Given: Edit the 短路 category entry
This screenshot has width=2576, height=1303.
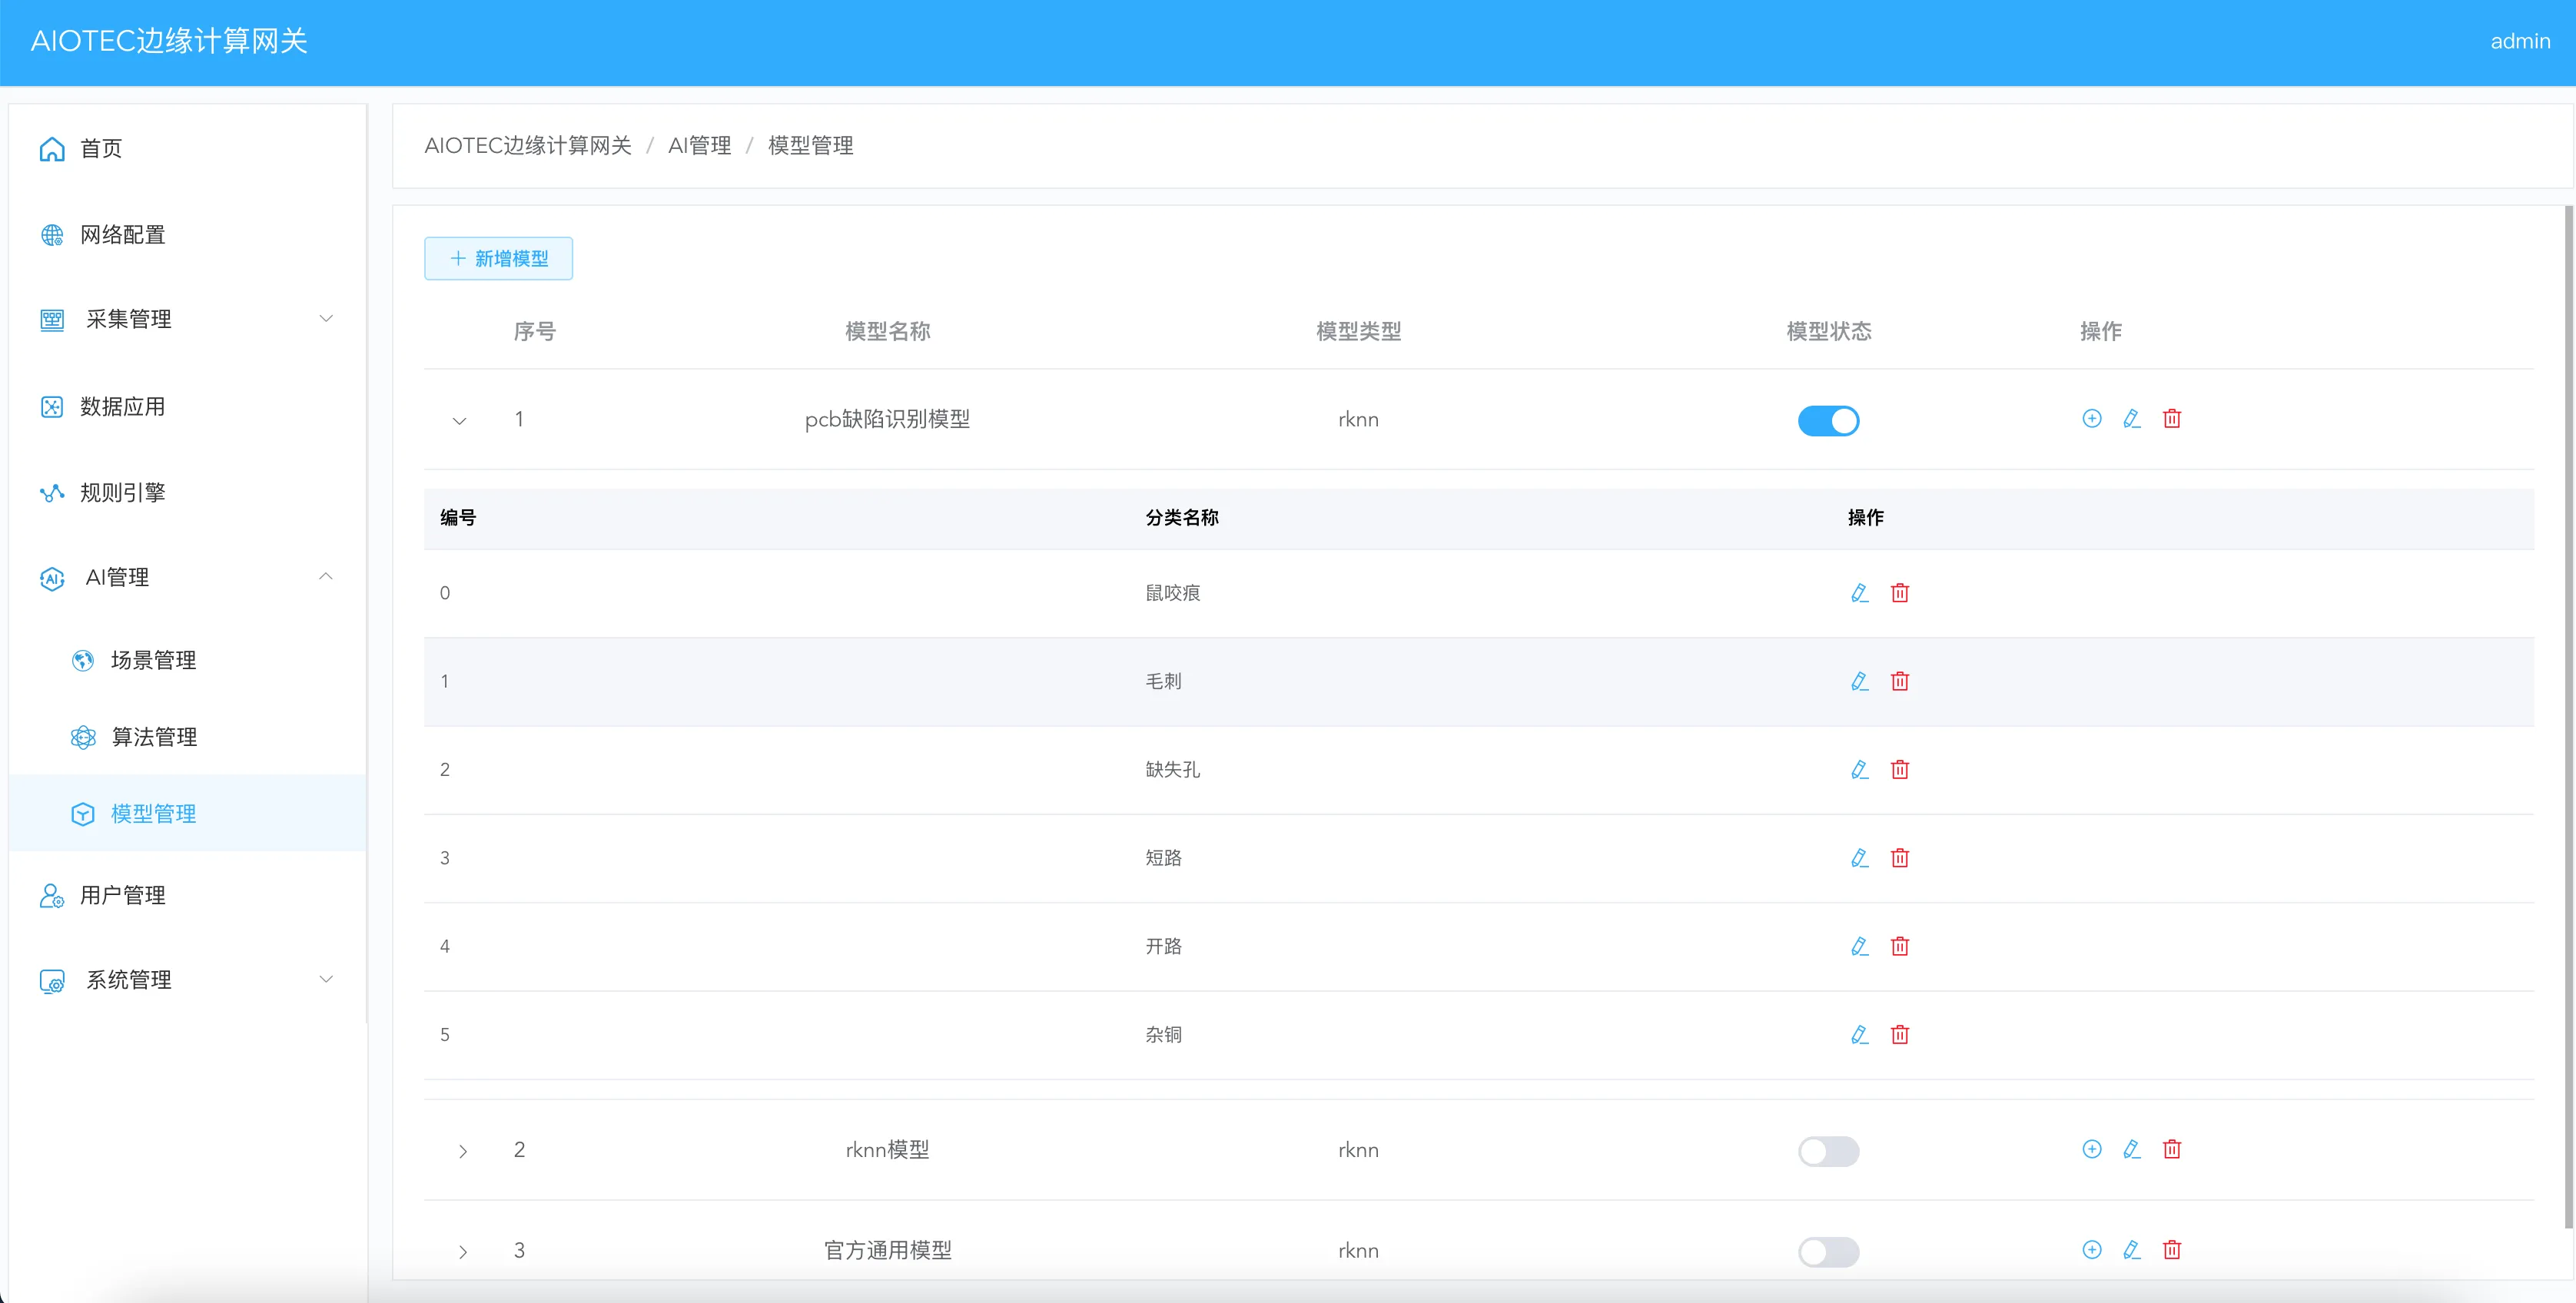Looking at the screenshot, I should tap(1859, 858).
